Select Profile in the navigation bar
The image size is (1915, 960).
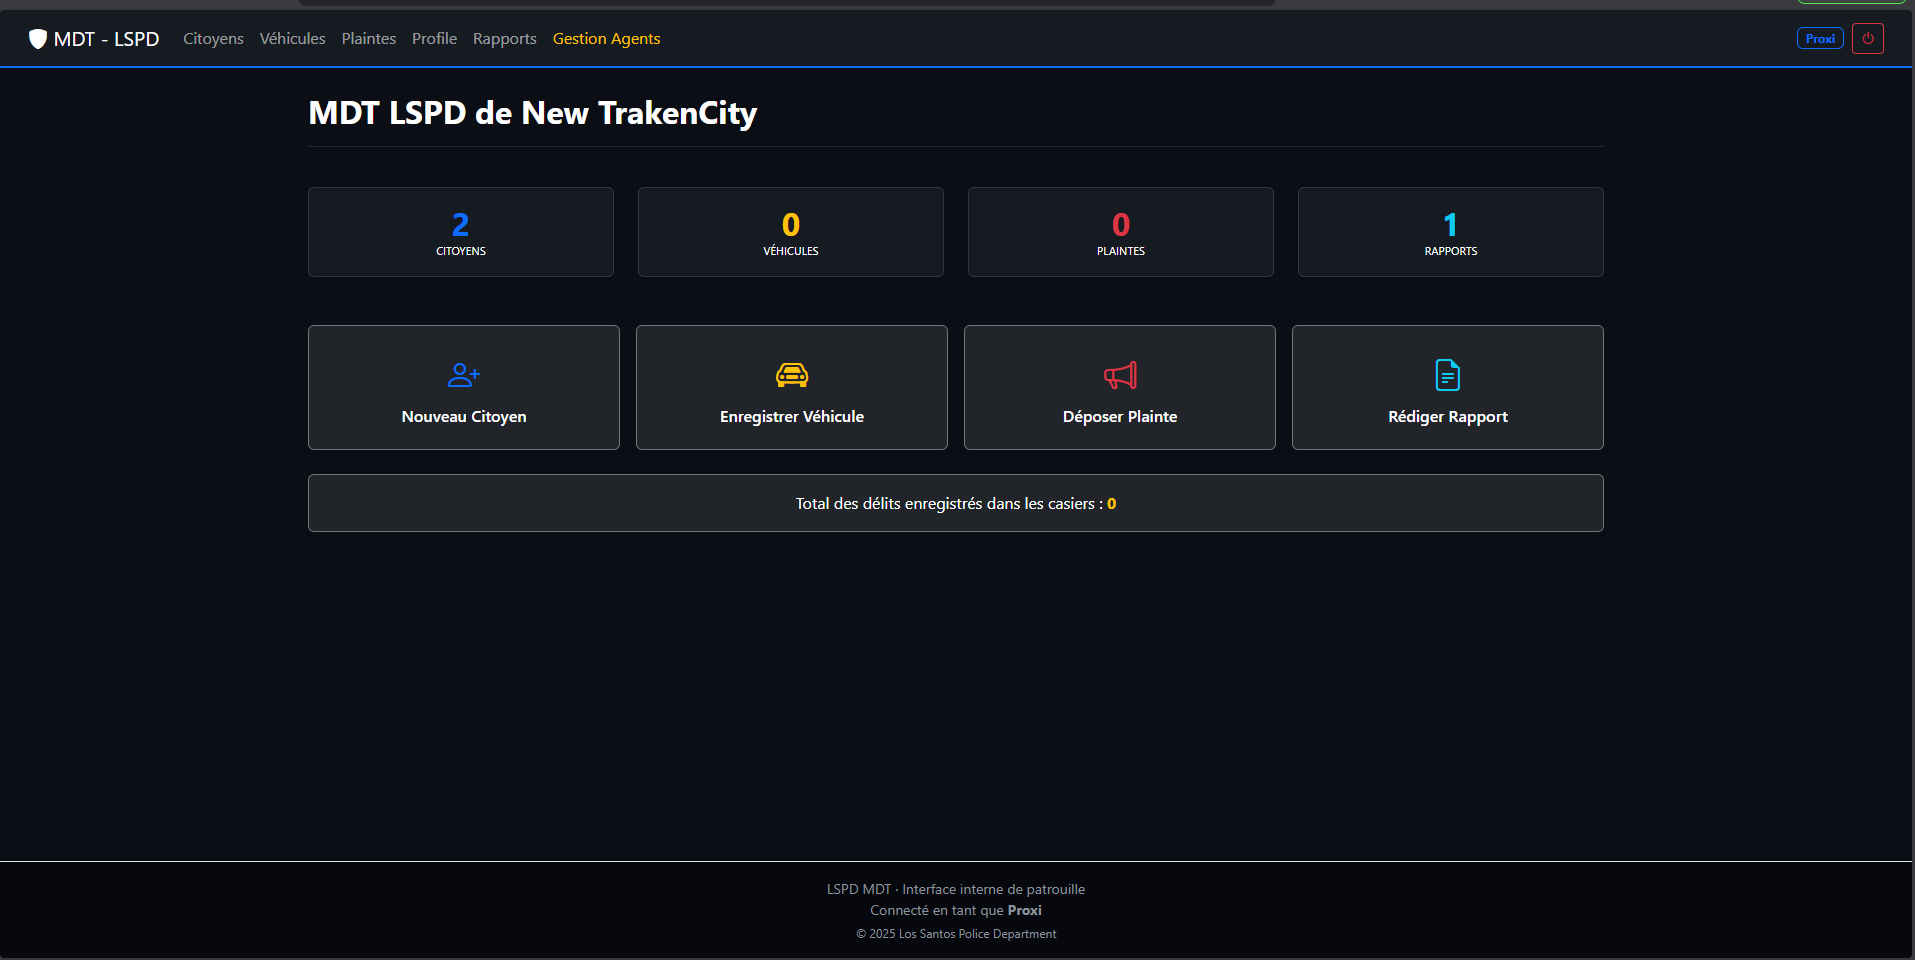434,39
